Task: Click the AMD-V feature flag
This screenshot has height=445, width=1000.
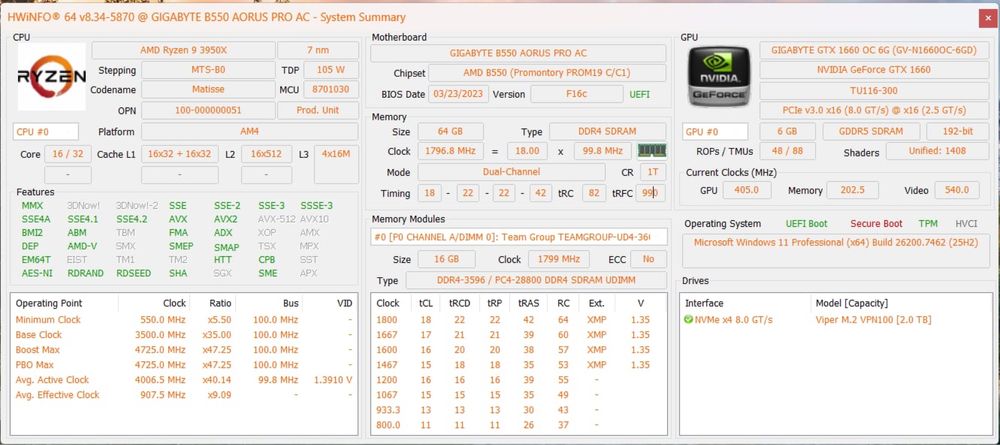Action: 82,246
